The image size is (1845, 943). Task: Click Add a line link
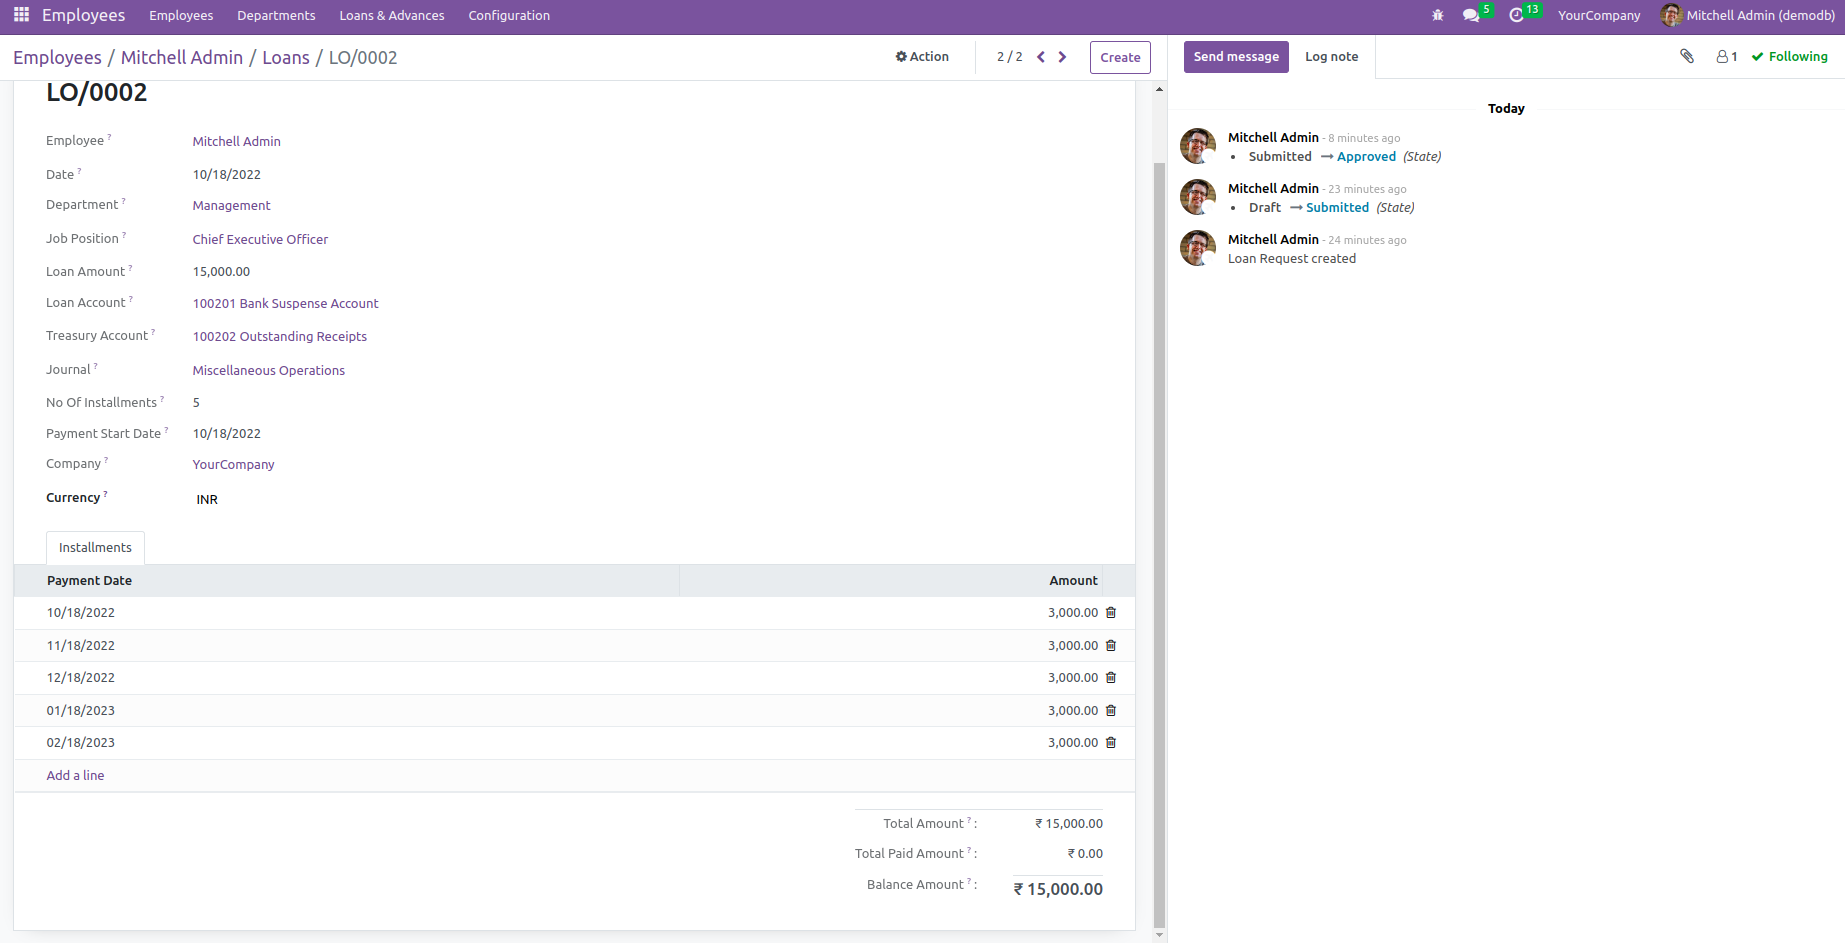coord(75,776)
